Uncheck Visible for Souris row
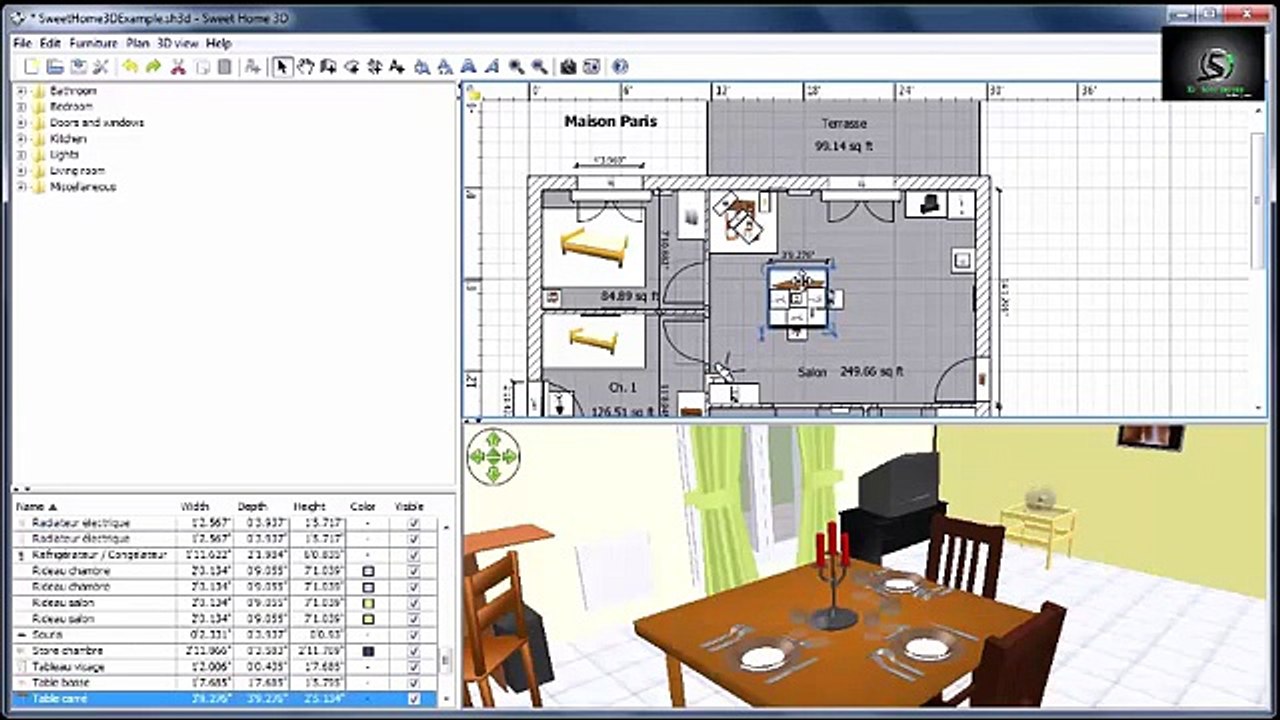Screen dimensions: 1280x720 click(x=414, y=635)
